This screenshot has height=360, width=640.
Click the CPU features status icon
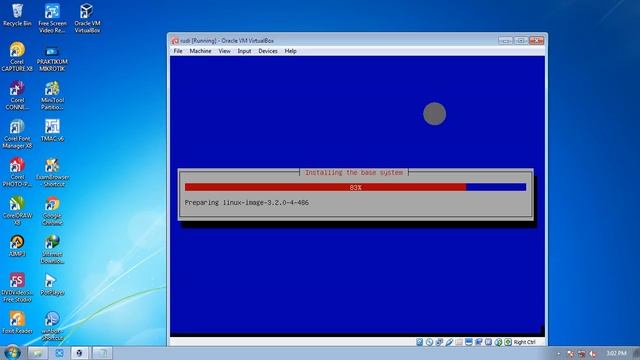pos(488,342)
